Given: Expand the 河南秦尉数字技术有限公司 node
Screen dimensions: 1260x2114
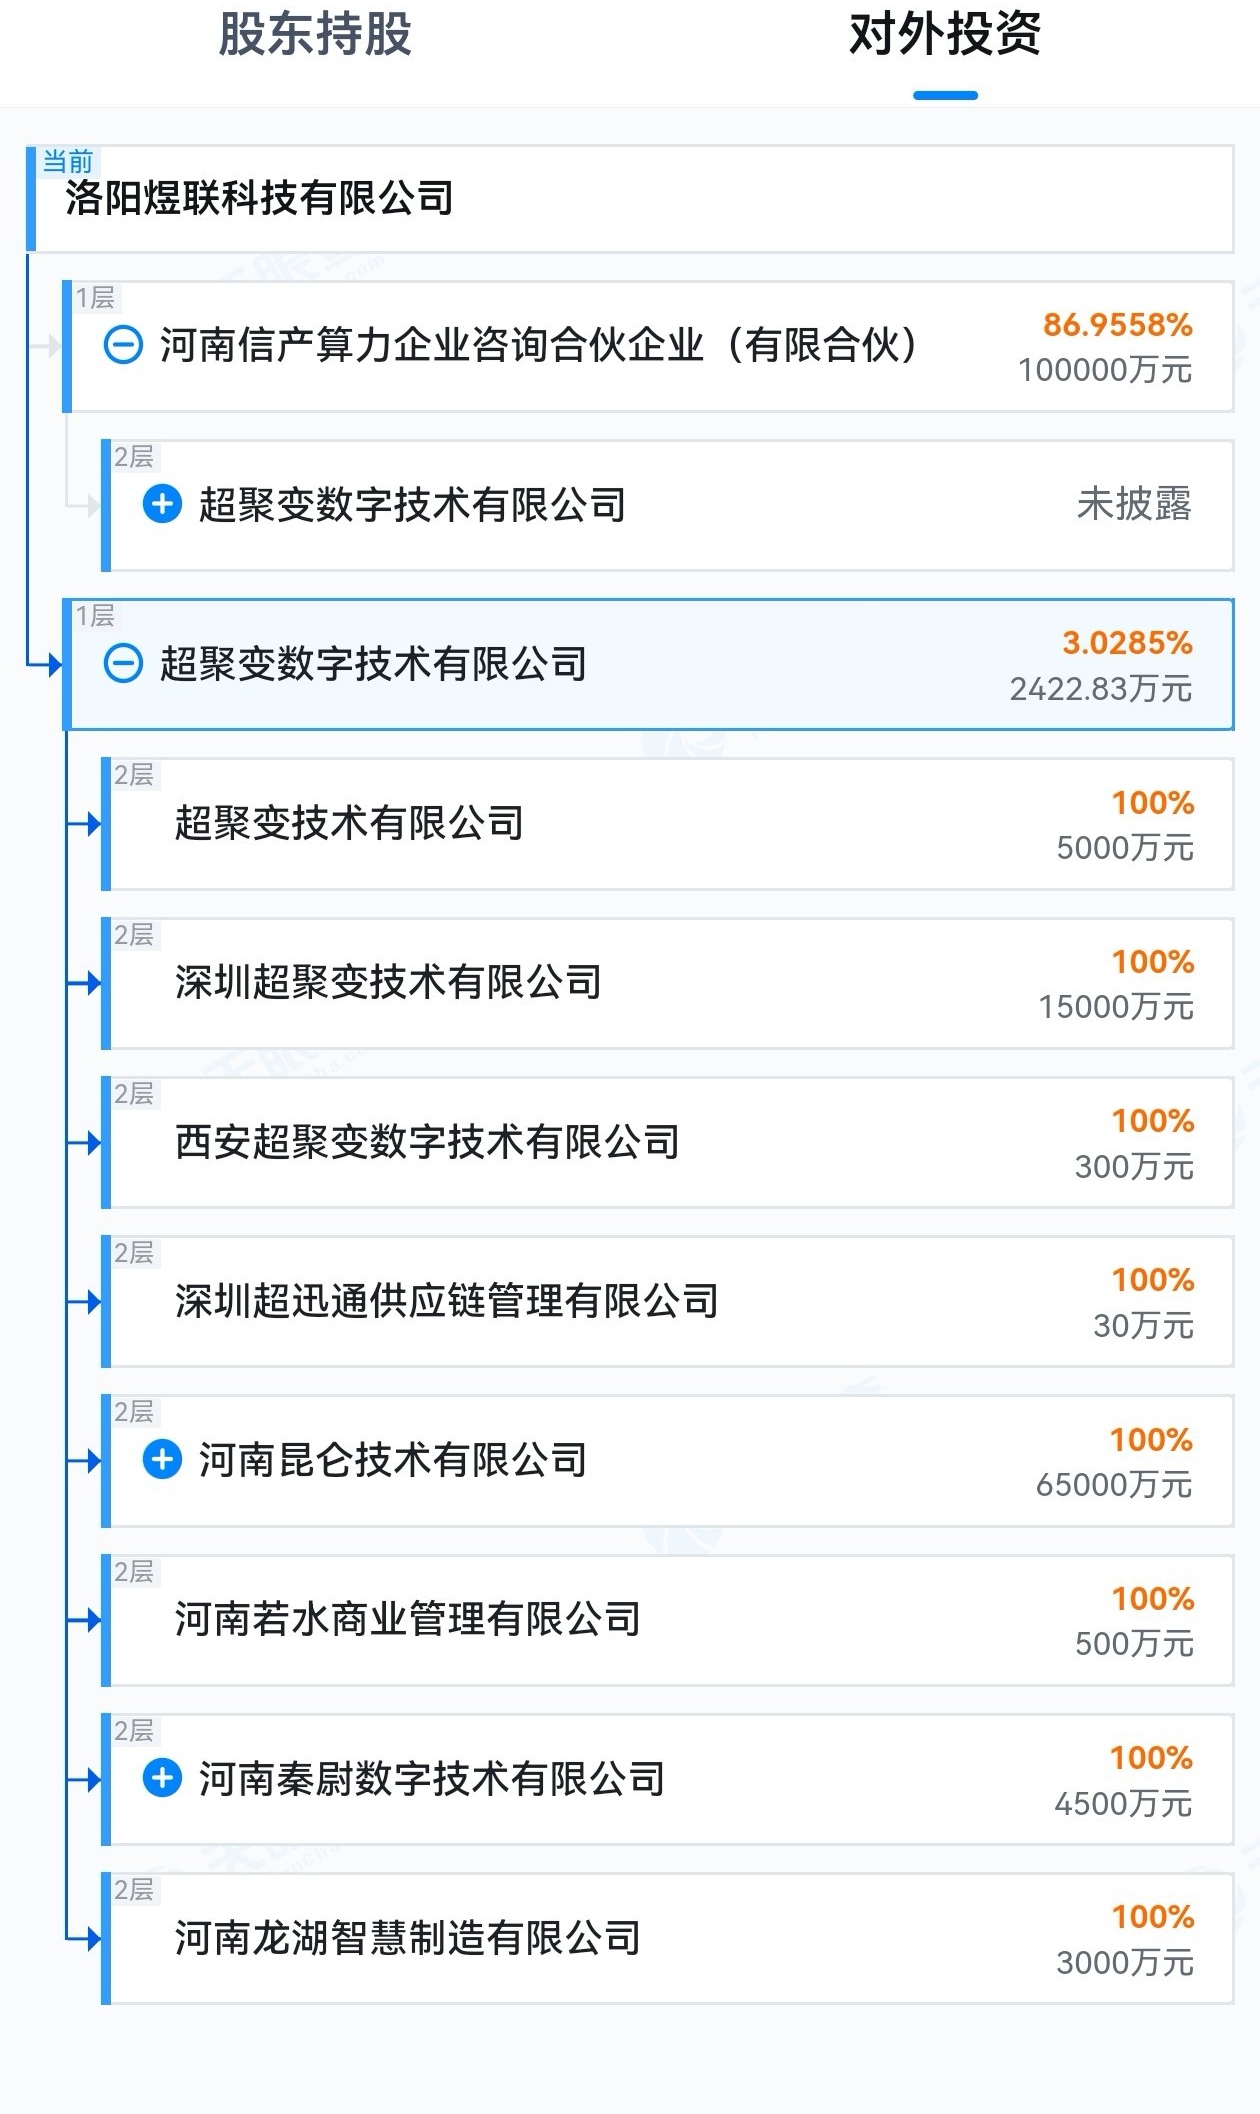Looking at the screenshot, I should pyautogui.click(x=162, y=1778).
